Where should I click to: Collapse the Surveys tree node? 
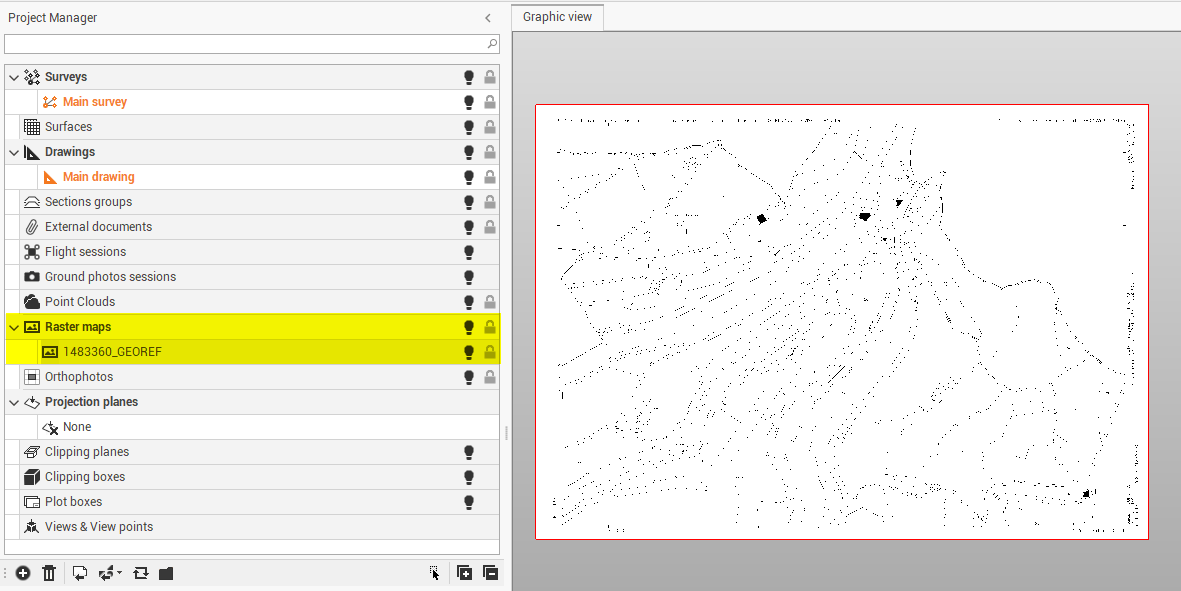(x=14, y=77)
